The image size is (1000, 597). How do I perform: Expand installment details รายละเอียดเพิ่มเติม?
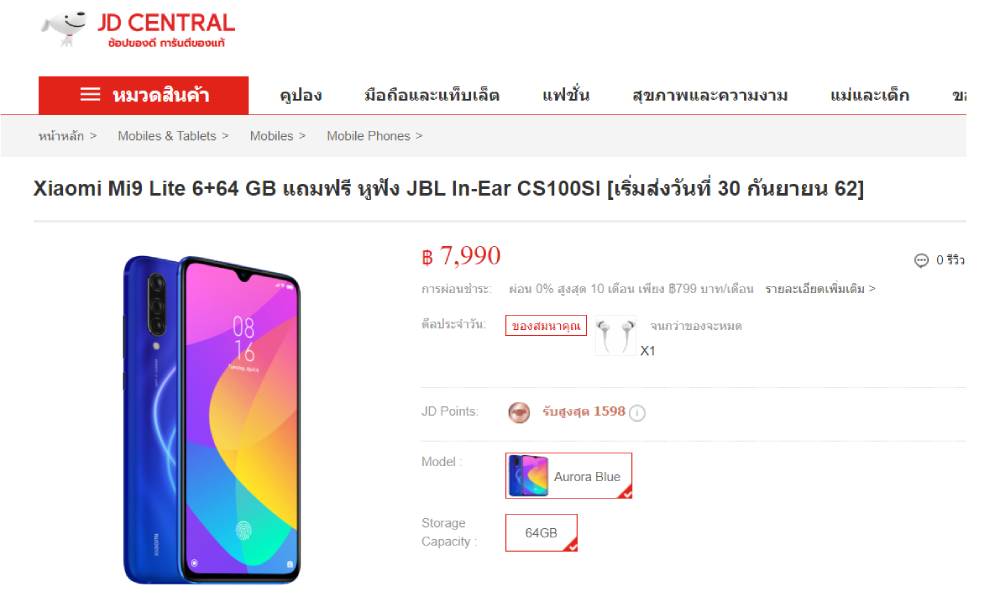click(820, 289)
